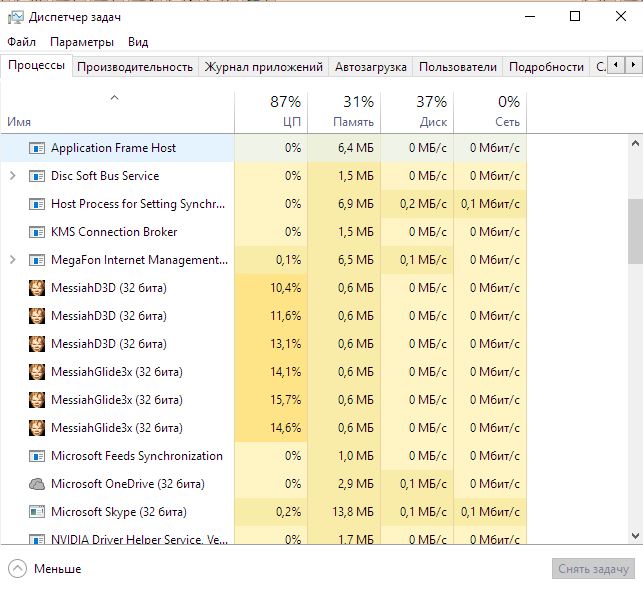Expand the Disc Soft Bus Service group
643x593 pixels.
click(12, 176)
